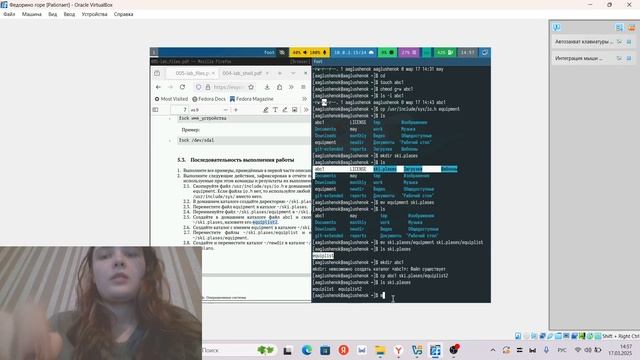Click the Firefox forward arrow
The image size is (640, 360).
coord(170,87)
